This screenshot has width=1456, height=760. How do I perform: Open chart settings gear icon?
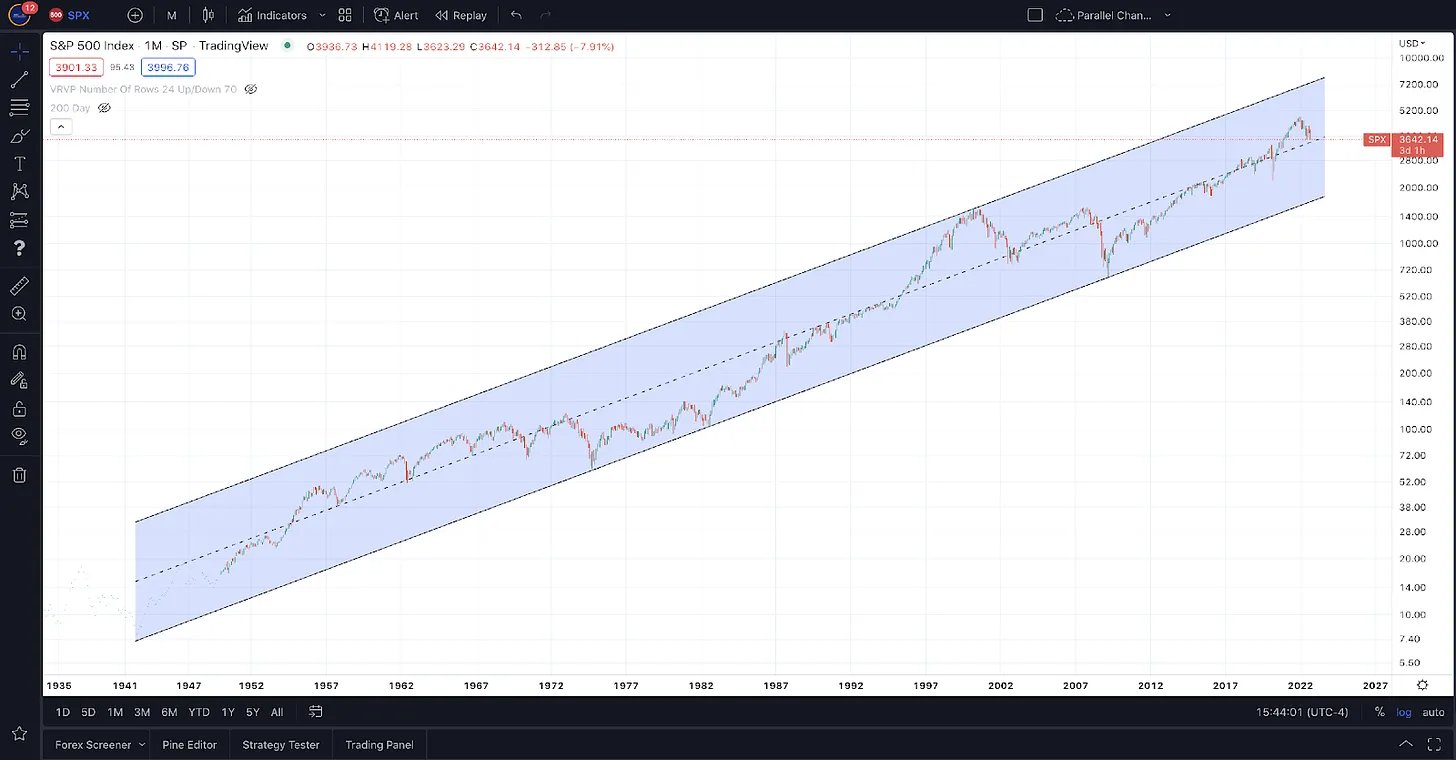tap(1423, 684)
